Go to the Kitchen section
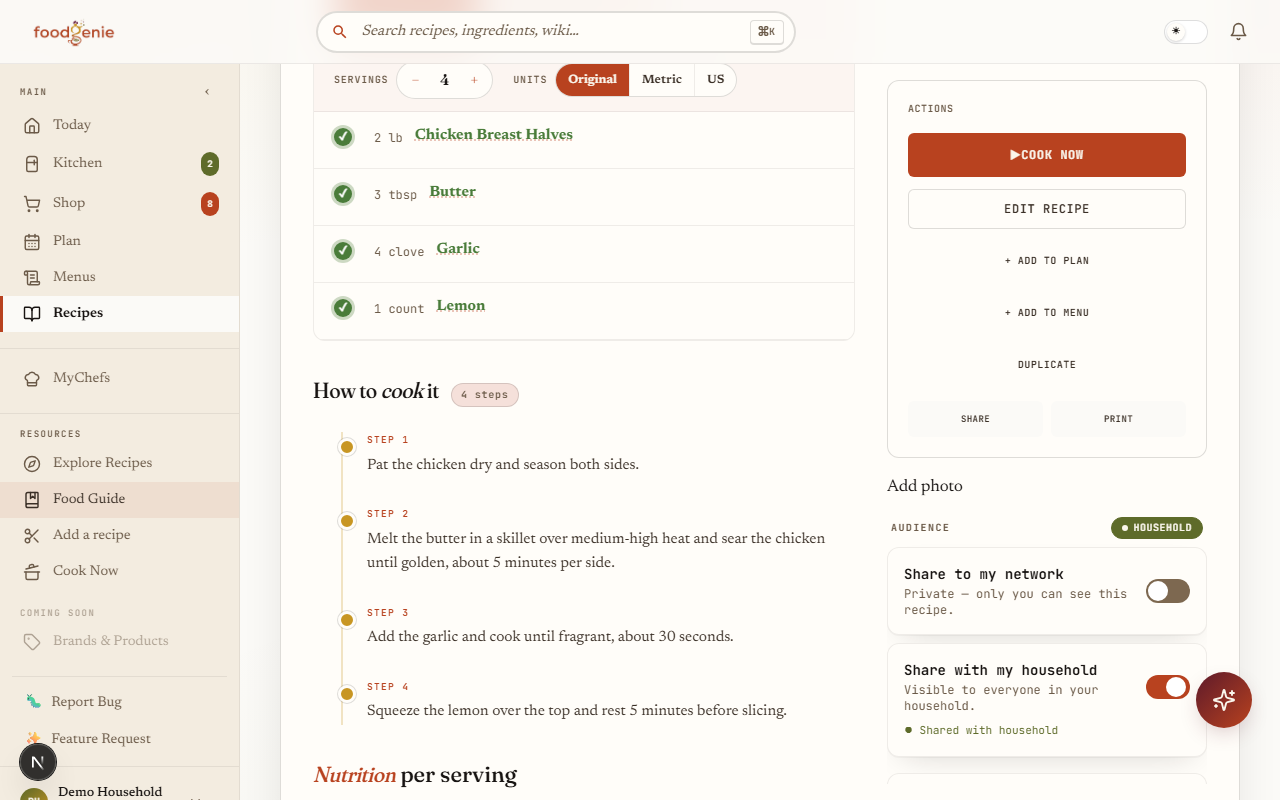Image resolution: width=1280 pixels, height=800 pixels. (x=119, y=163)
